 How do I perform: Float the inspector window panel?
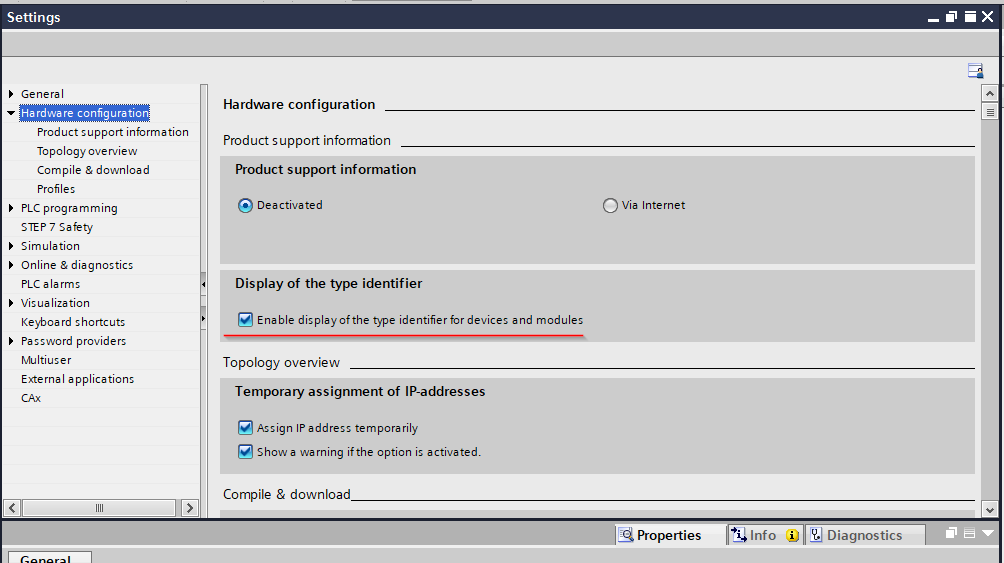point(951,533)
